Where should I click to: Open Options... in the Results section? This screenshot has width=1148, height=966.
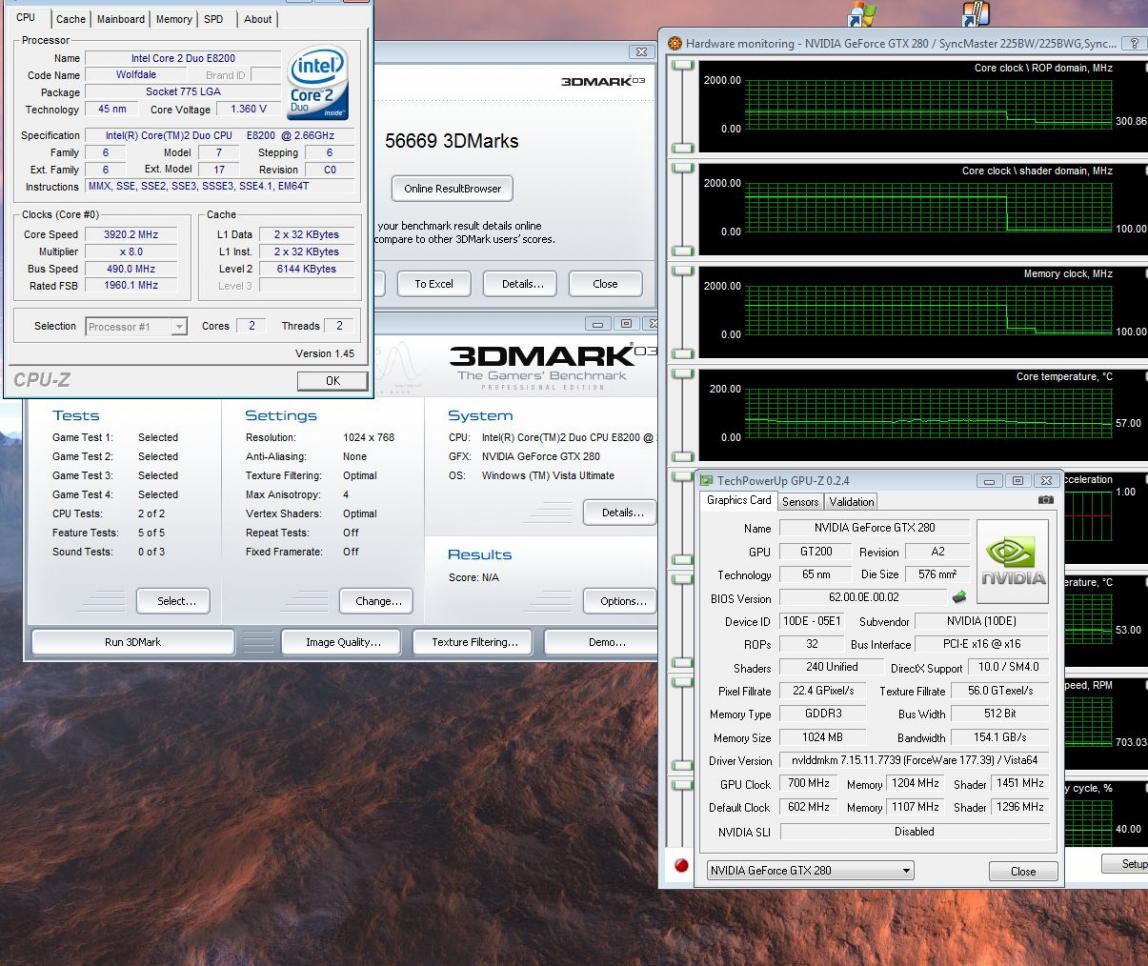point(619,601)
